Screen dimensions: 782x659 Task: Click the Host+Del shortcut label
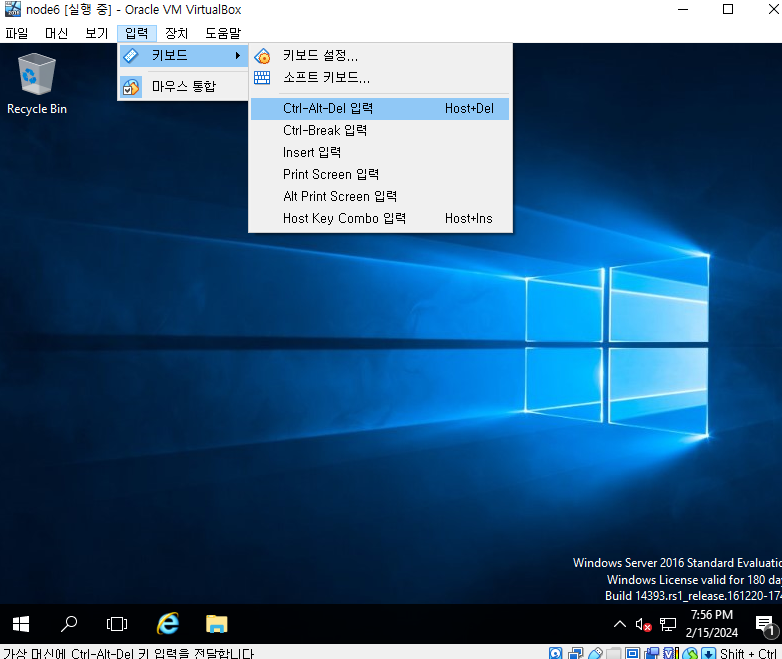click(x=469, y=109)
